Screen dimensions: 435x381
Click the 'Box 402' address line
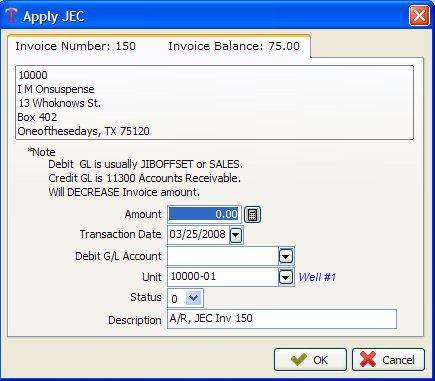click(37, 117)
